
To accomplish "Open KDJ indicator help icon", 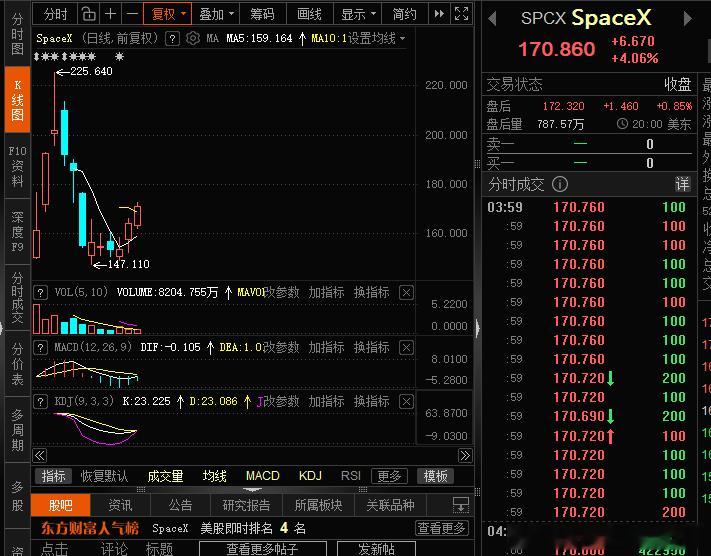I will [x=40, y=402].
